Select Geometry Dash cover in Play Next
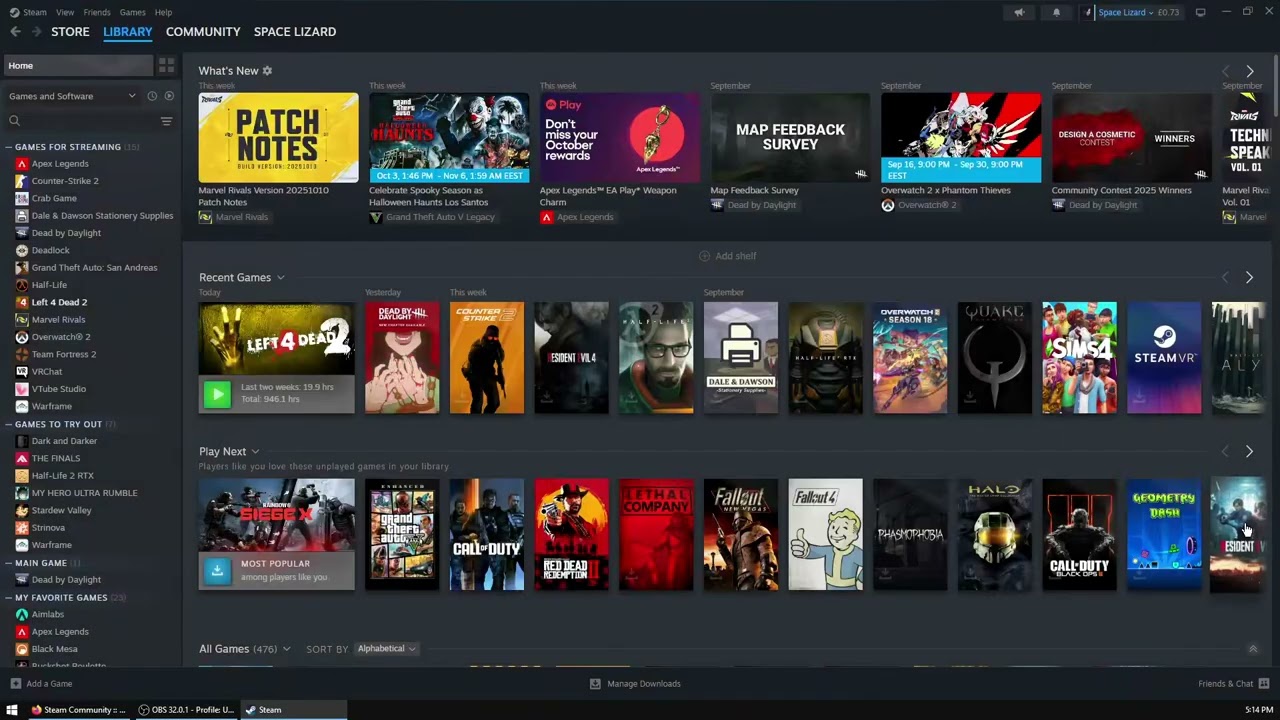The height and width of the screenshot is (720, 1280). pos(1164,534)
